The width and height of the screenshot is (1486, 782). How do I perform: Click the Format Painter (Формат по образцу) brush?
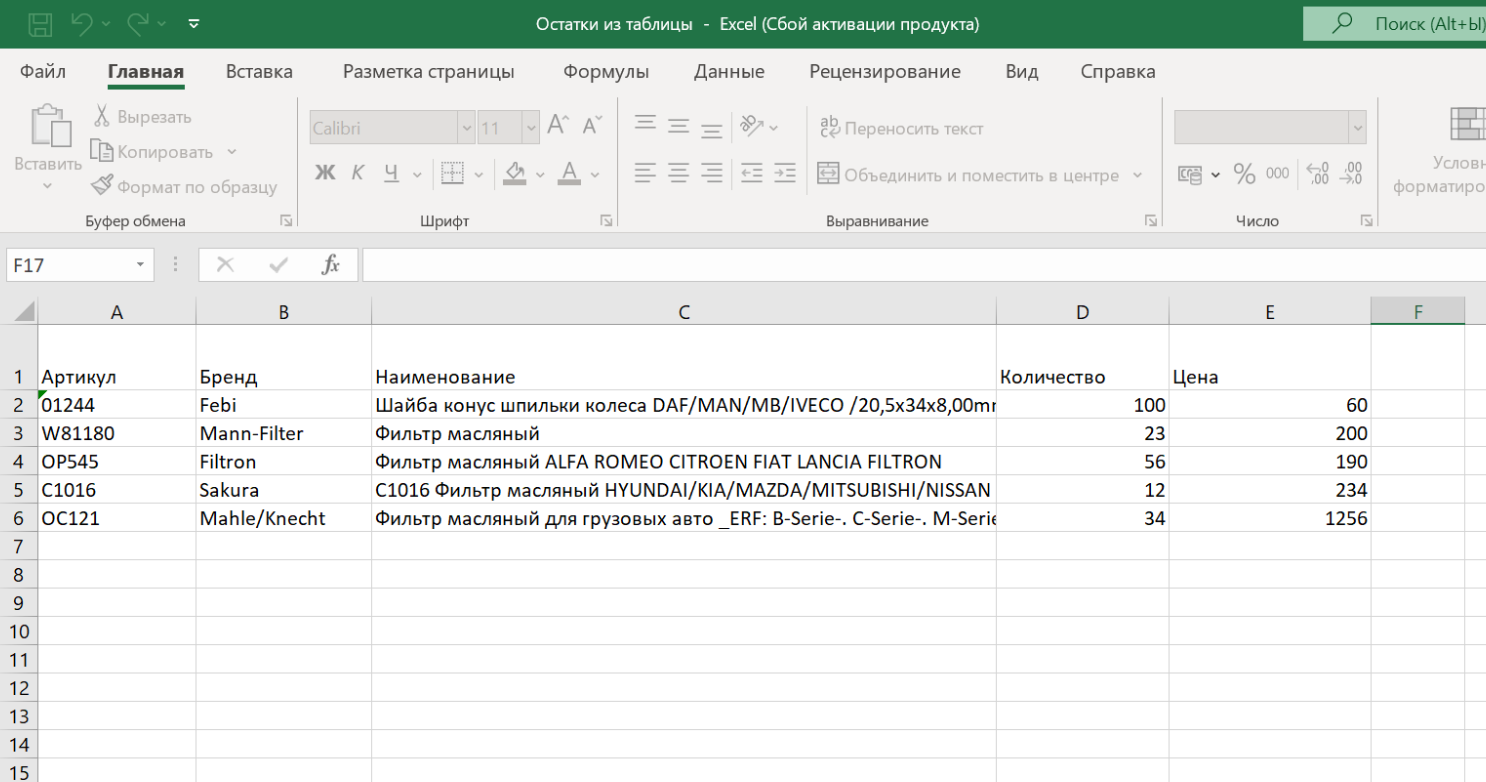click(x=102, y=186)
